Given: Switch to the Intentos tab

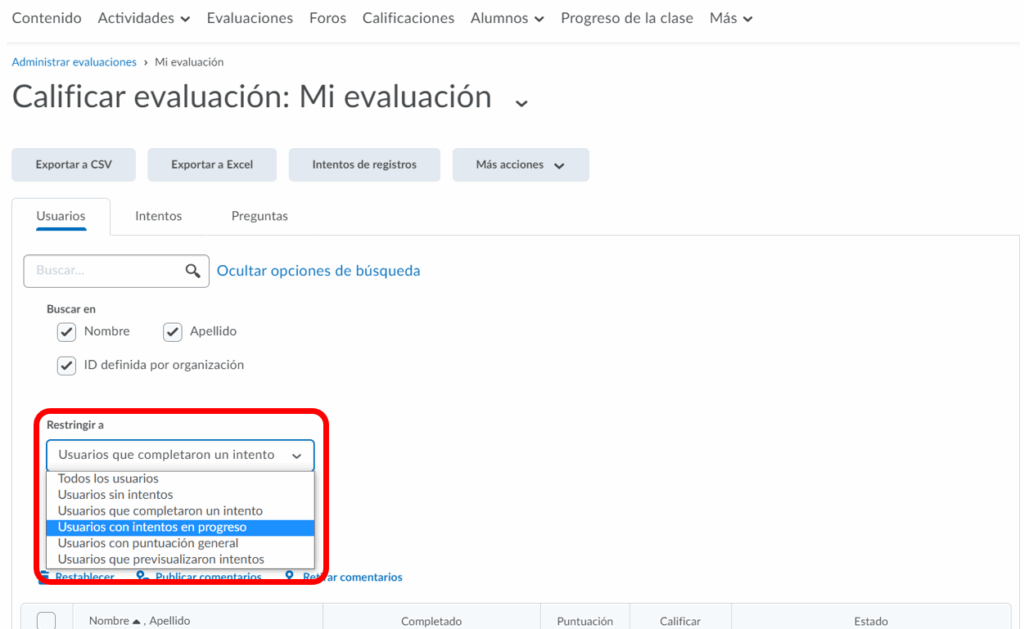Looking at the screenshot, I should [158, 216].
